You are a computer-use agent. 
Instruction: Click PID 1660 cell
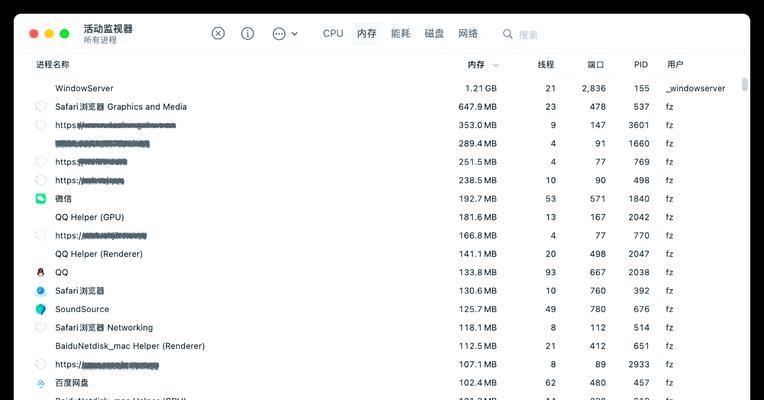click(x=638, y=144)
